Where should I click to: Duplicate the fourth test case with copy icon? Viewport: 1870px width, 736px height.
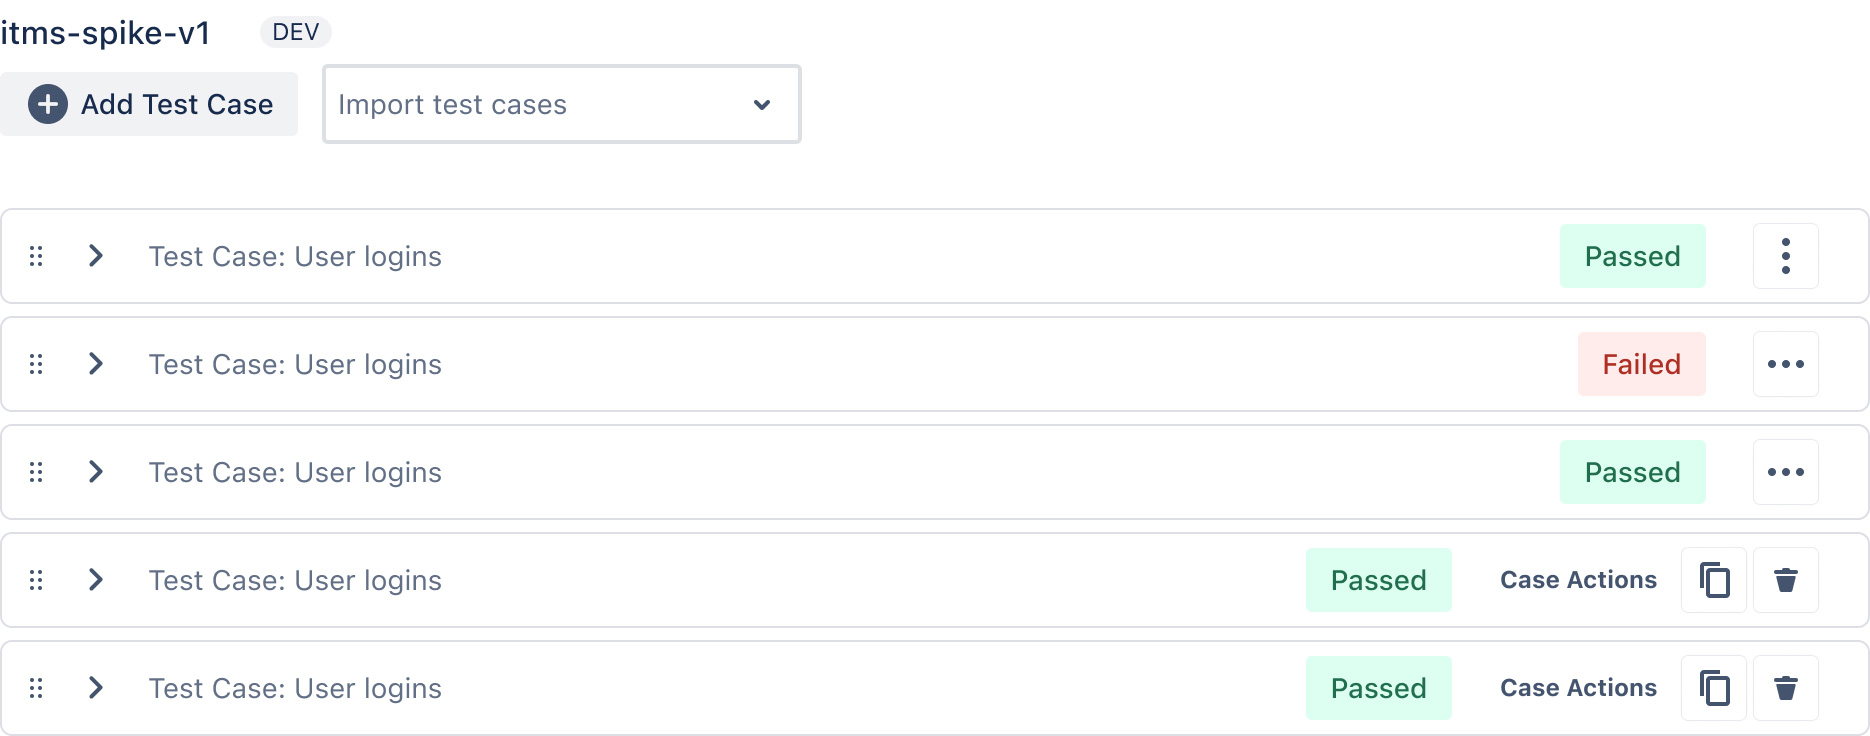tap(1714, 580)
